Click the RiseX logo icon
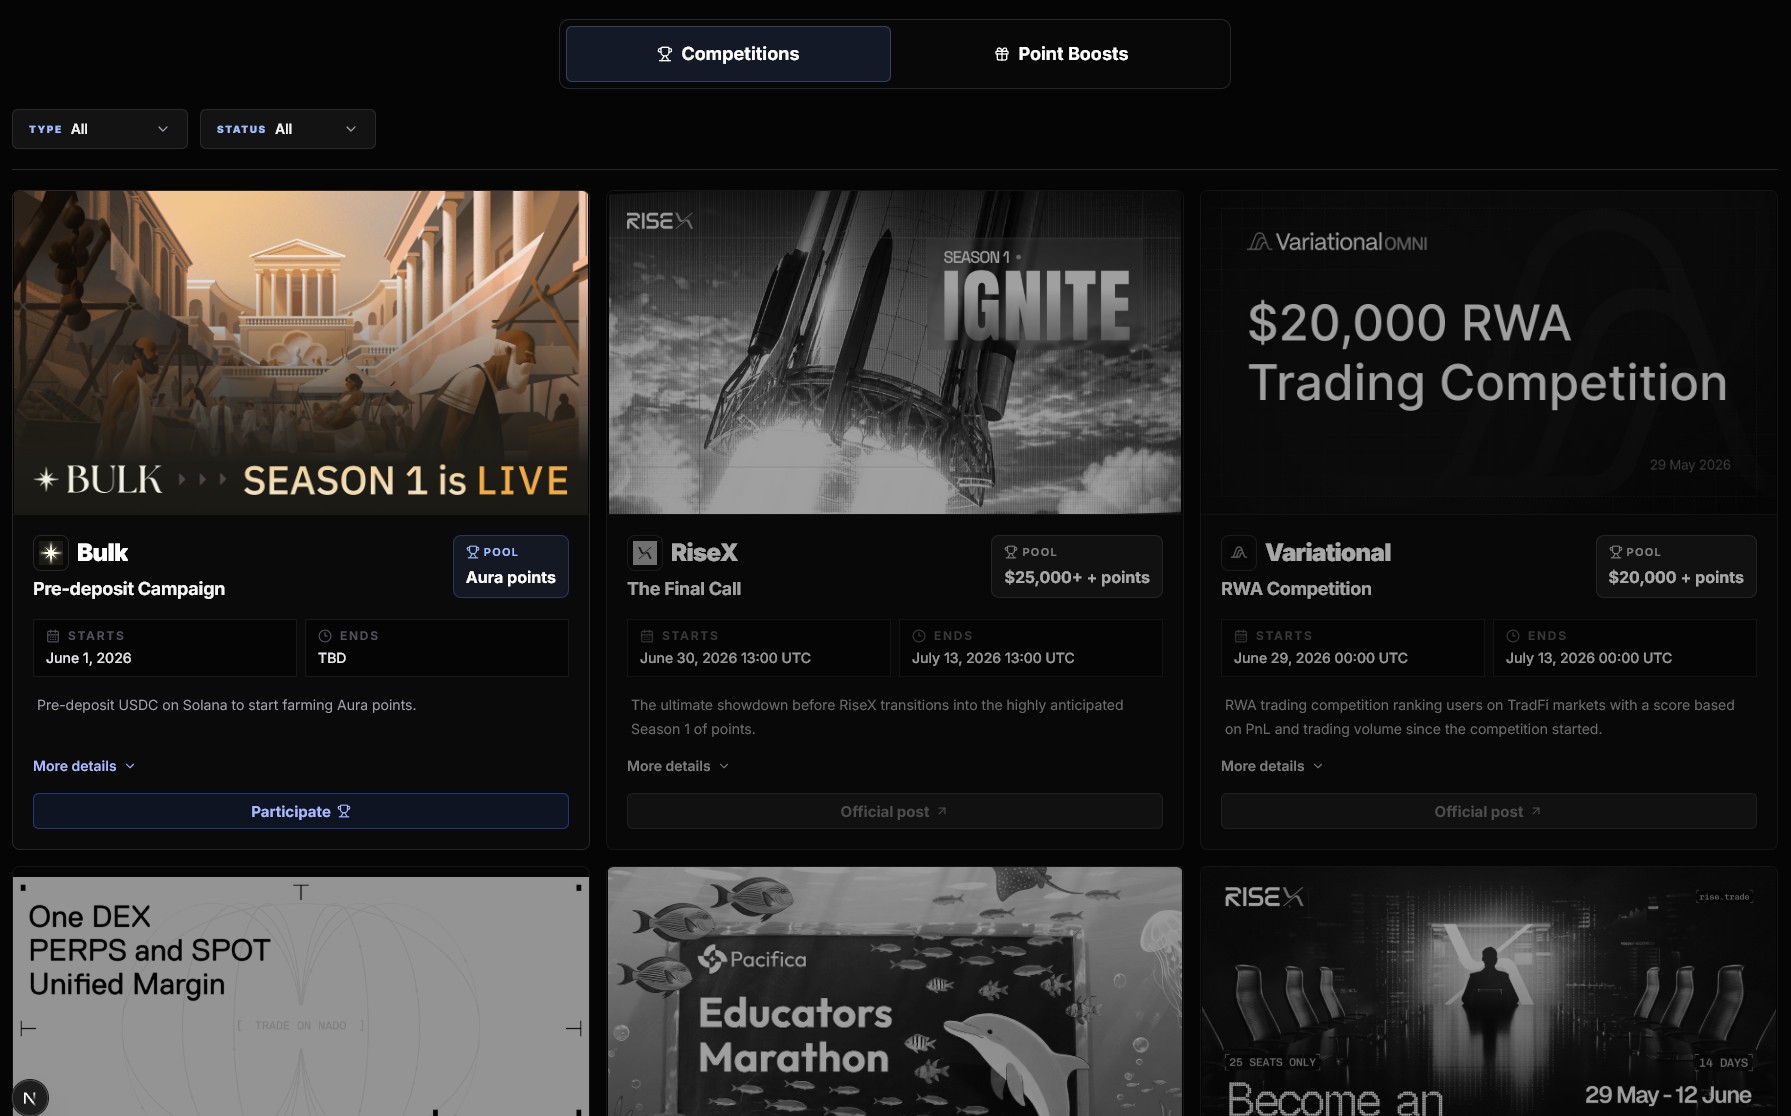 coord(645,553)
